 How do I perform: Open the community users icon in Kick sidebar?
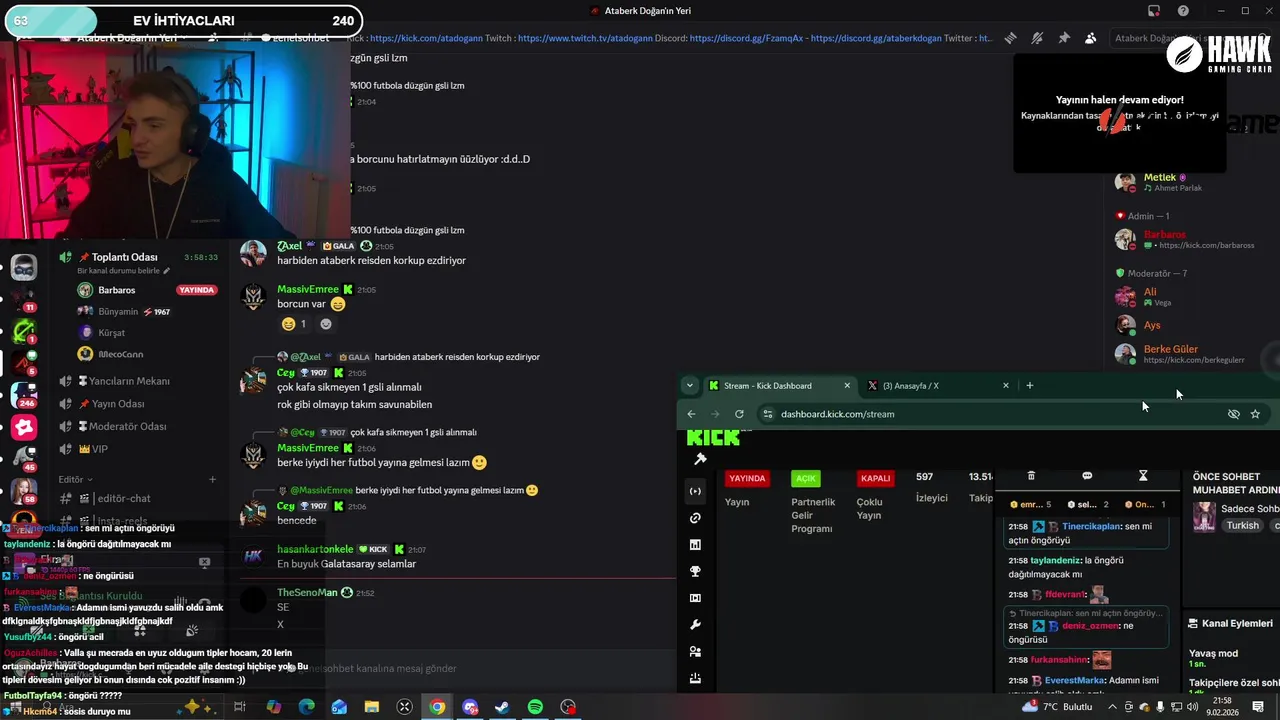pos(695,652)
